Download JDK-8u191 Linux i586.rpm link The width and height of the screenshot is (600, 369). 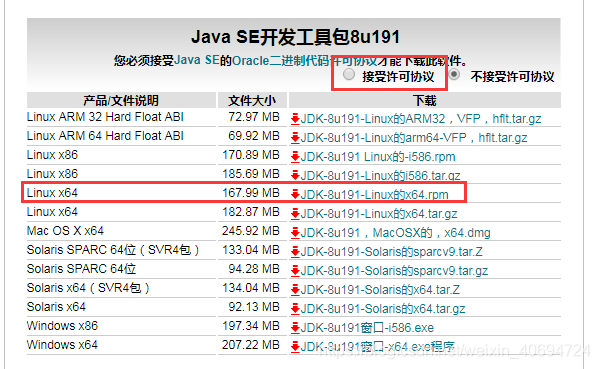coord(378,157)
